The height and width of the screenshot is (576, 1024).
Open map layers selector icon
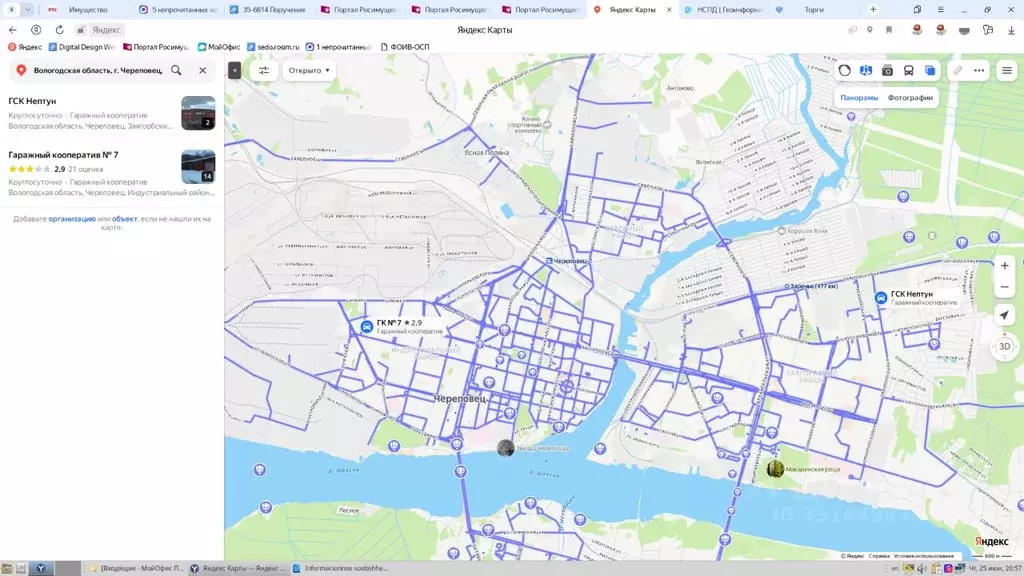coord(930,71)
